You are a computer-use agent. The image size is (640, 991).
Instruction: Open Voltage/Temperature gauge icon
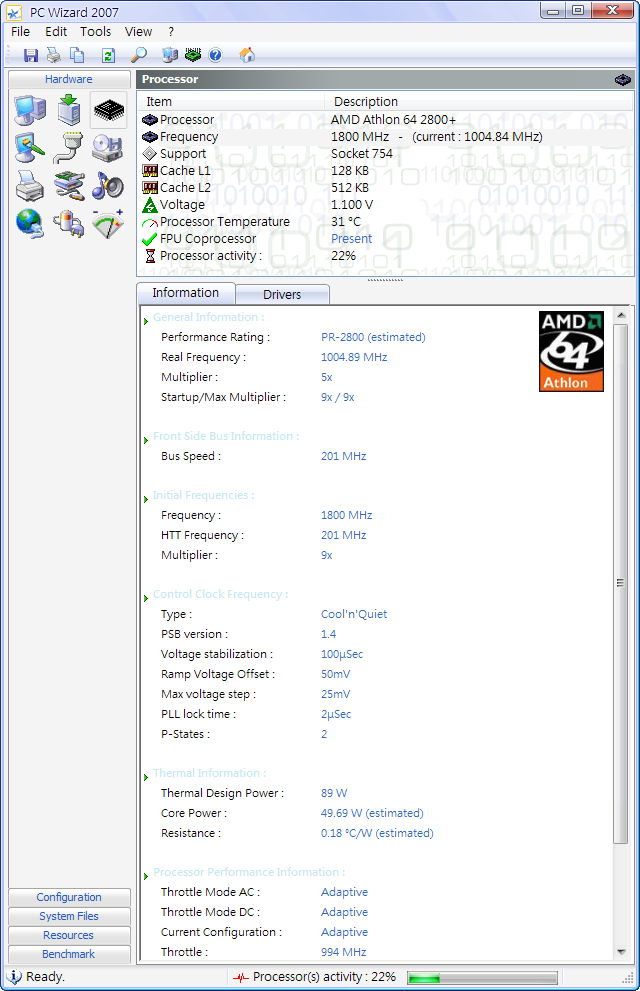pos(107,224)
